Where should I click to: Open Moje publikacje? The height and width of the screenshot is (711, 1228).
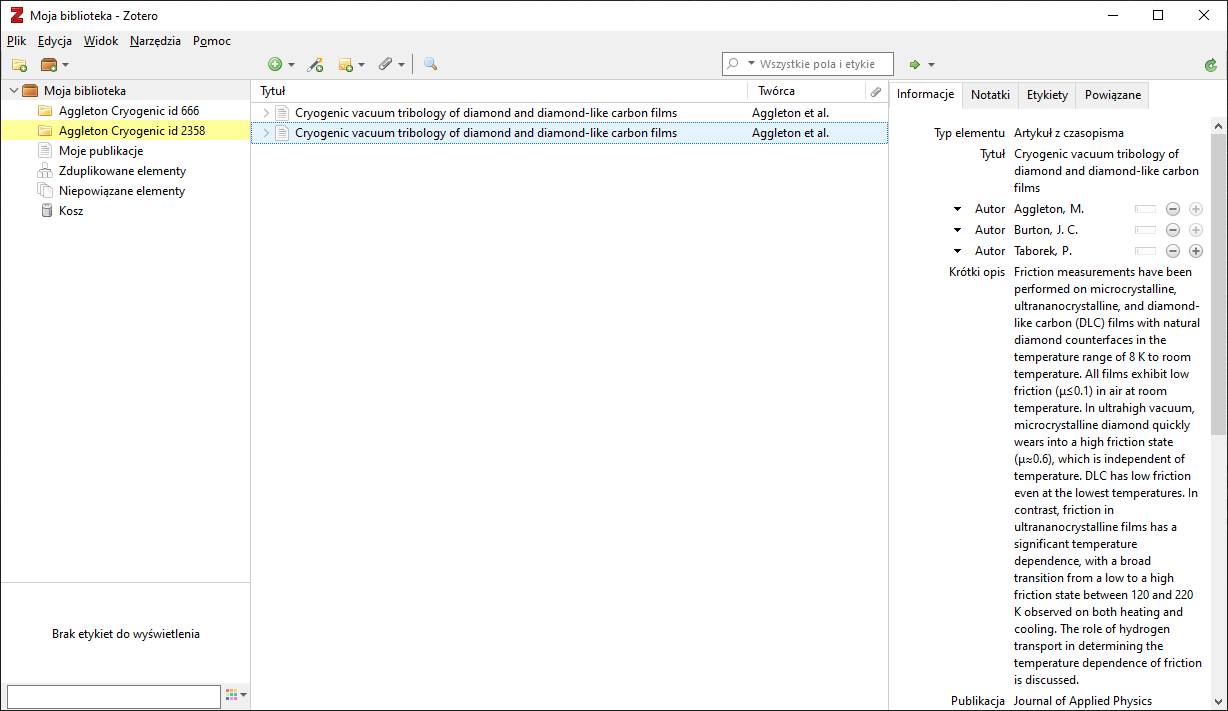click(x=100, y=151)
